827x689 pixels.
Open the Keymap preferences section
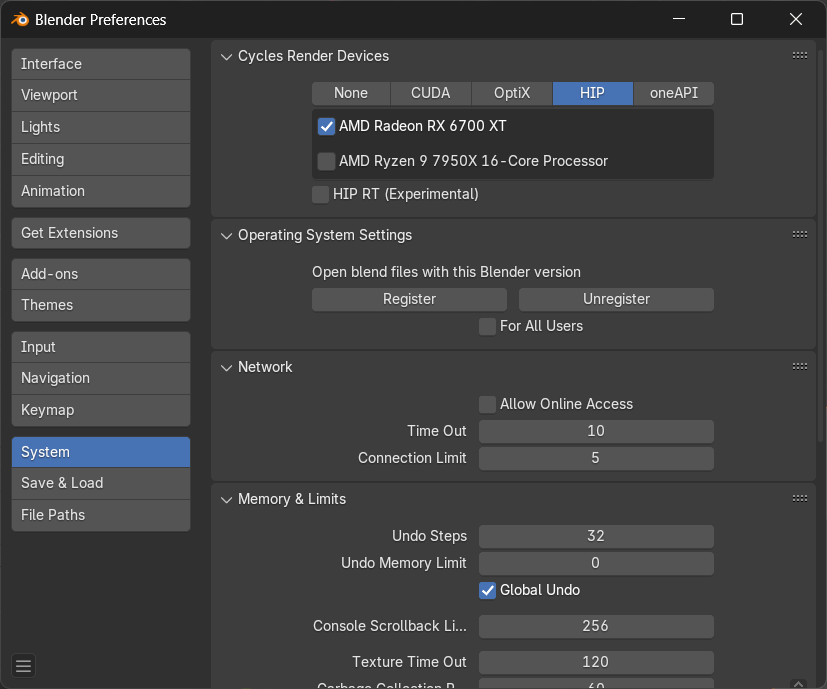coord(101,410)
